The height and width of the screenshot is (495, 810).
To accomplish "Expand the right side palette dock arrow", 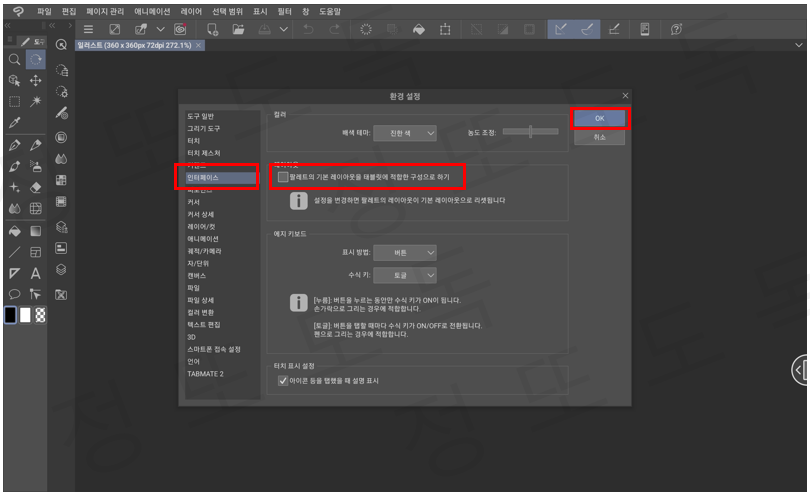I will (x=799, y=370).
